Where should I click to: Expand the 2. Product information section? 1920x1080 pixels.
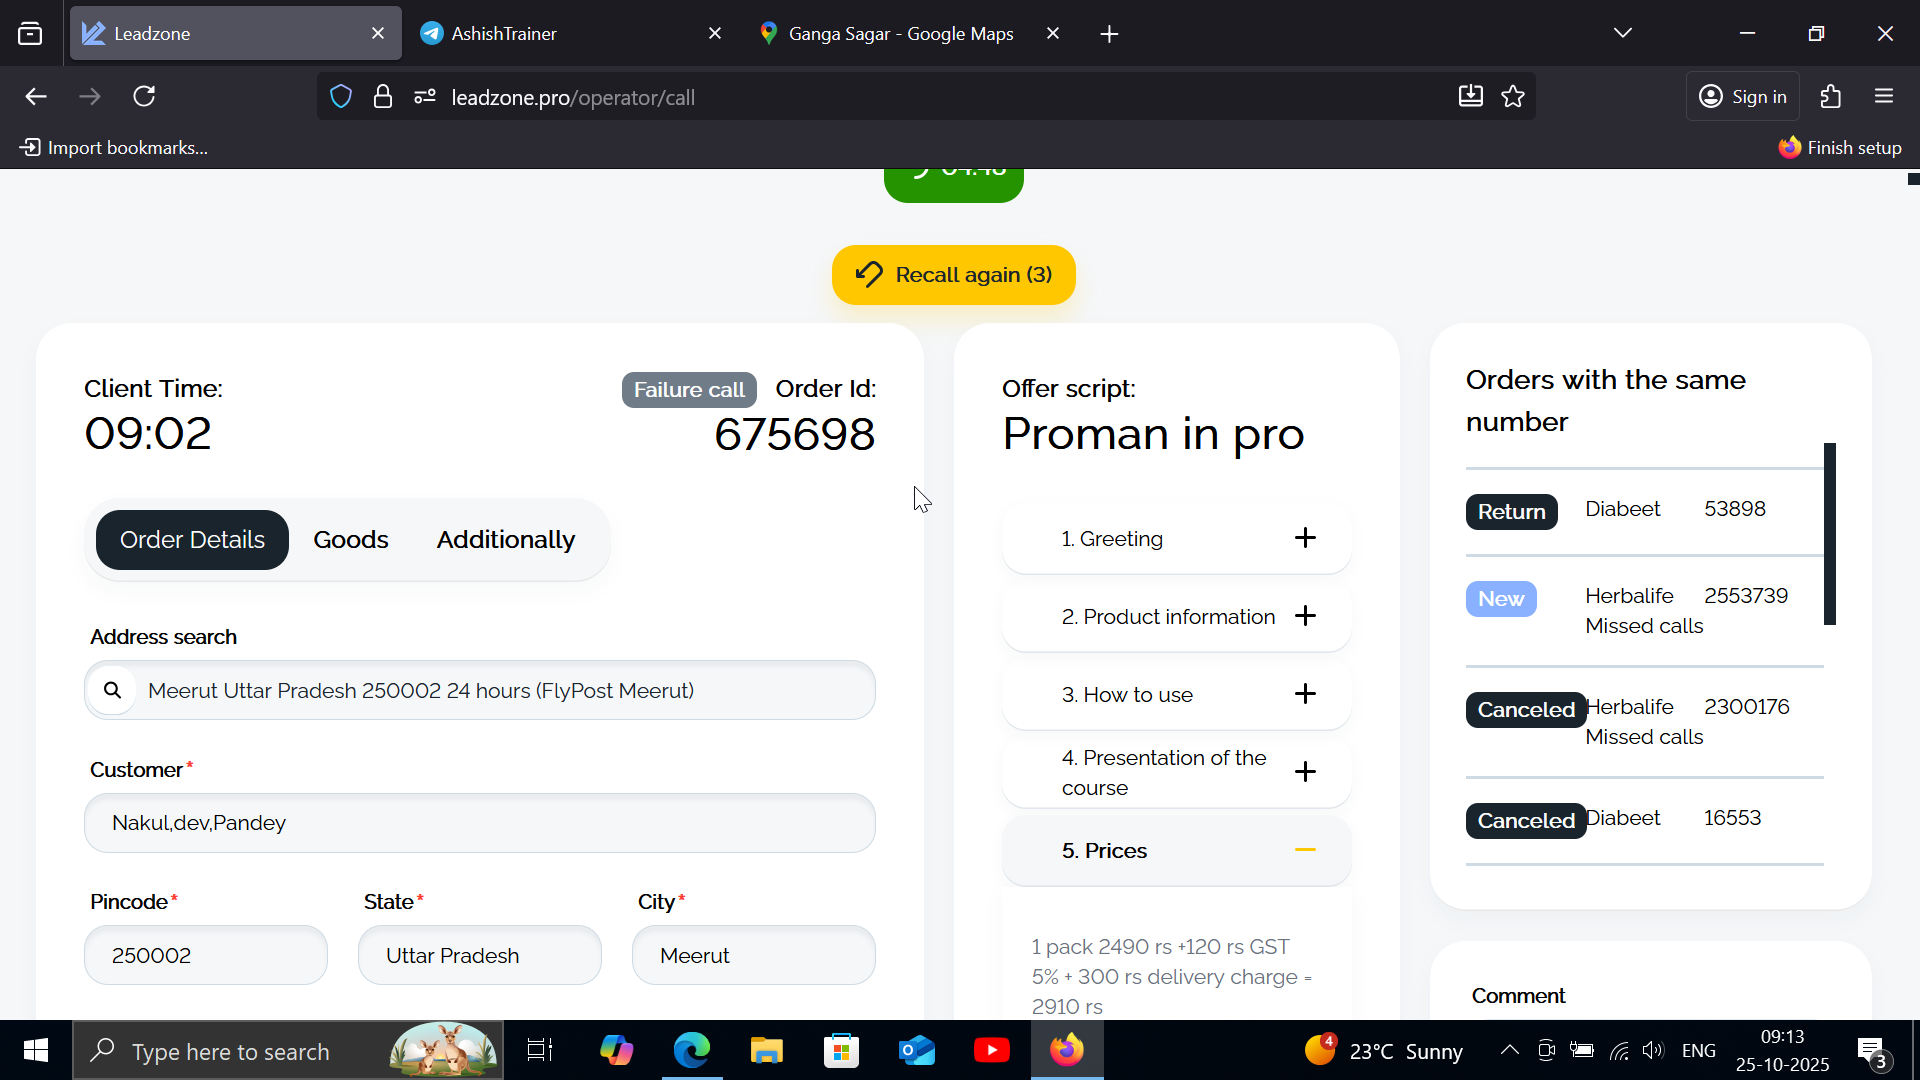click(1305, 616)
